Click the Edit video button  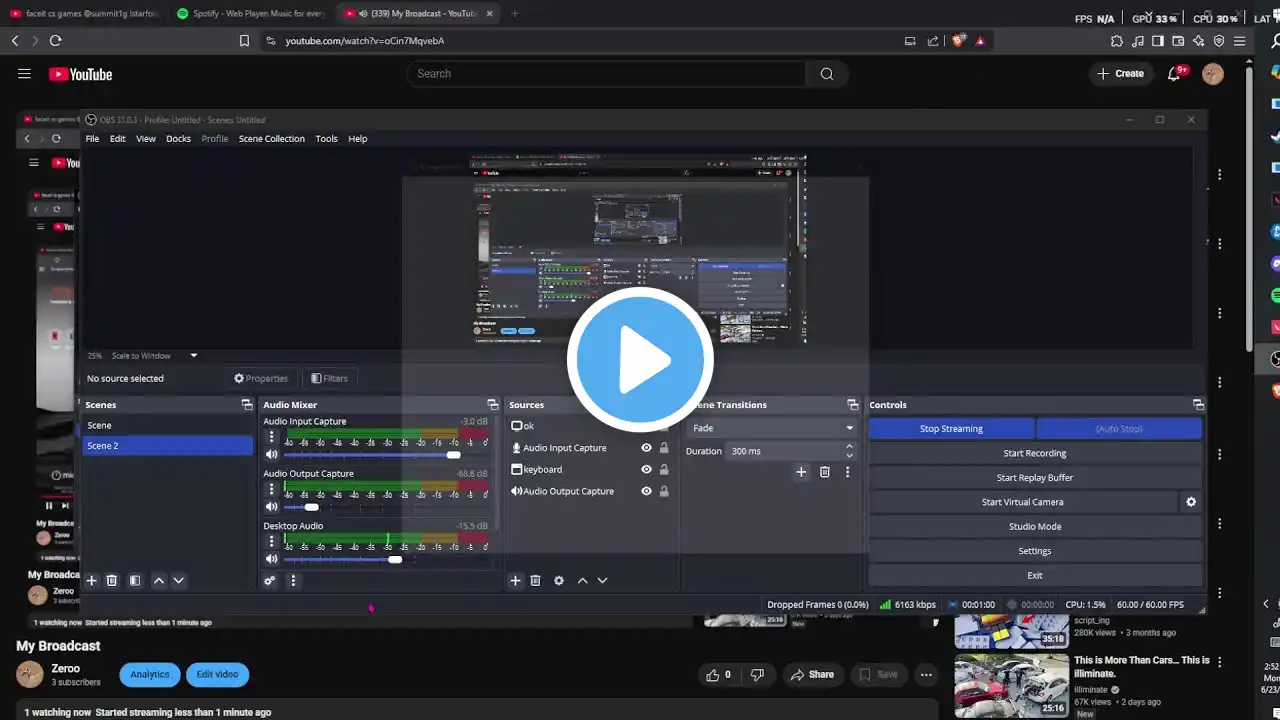[217, 675]
